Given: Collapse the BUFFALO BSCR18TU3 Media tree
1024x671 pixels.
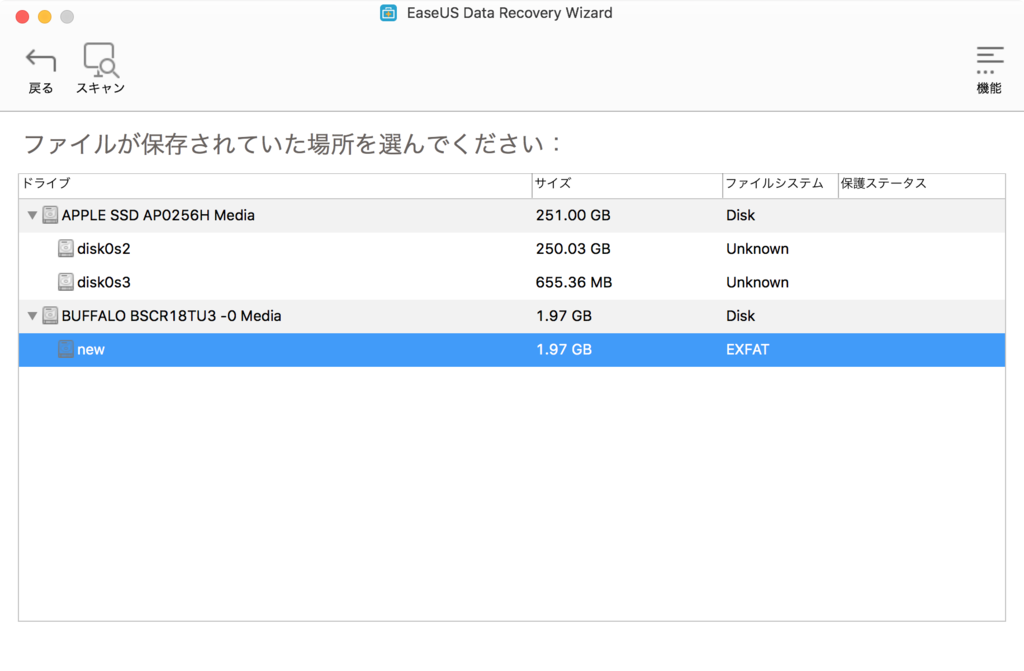Looking at the screenshot, I should coord(31,316).
